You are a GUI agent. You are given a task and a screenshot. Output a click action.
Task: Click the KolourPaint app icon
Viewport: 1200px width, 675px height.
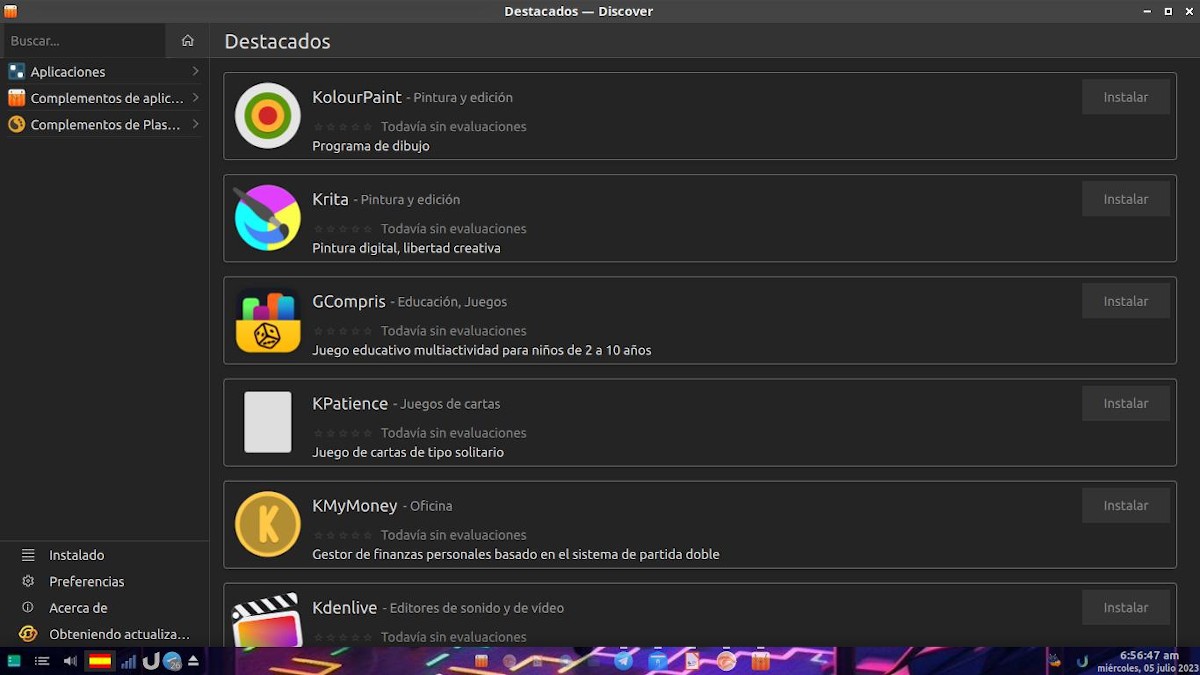(x=267, y=116)
